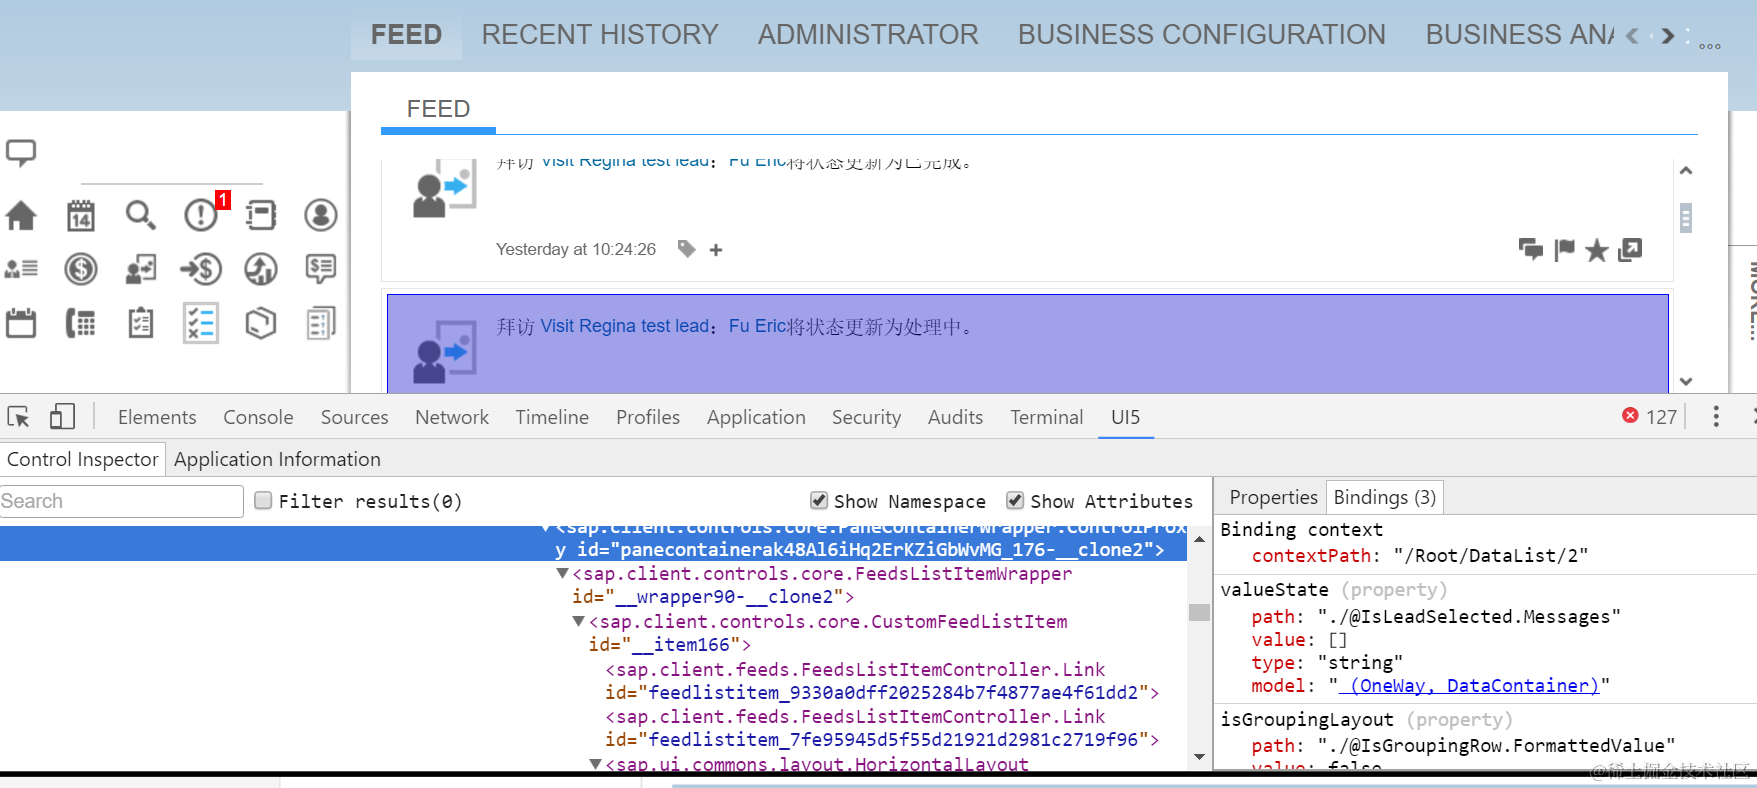Click the feed list scroll-down chevron
This screenshot has height=788, width=1757.
pos(1686,381)
